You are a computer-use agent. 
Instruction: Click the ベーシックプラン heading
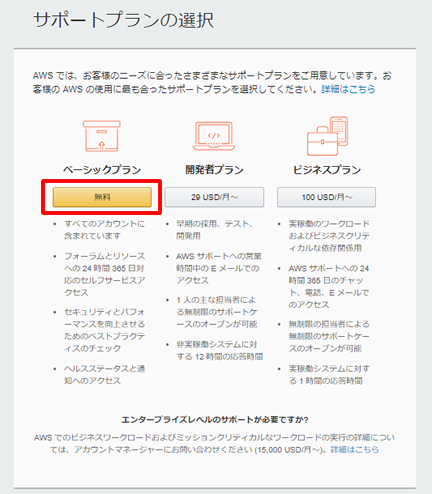(x=102, y=170)
